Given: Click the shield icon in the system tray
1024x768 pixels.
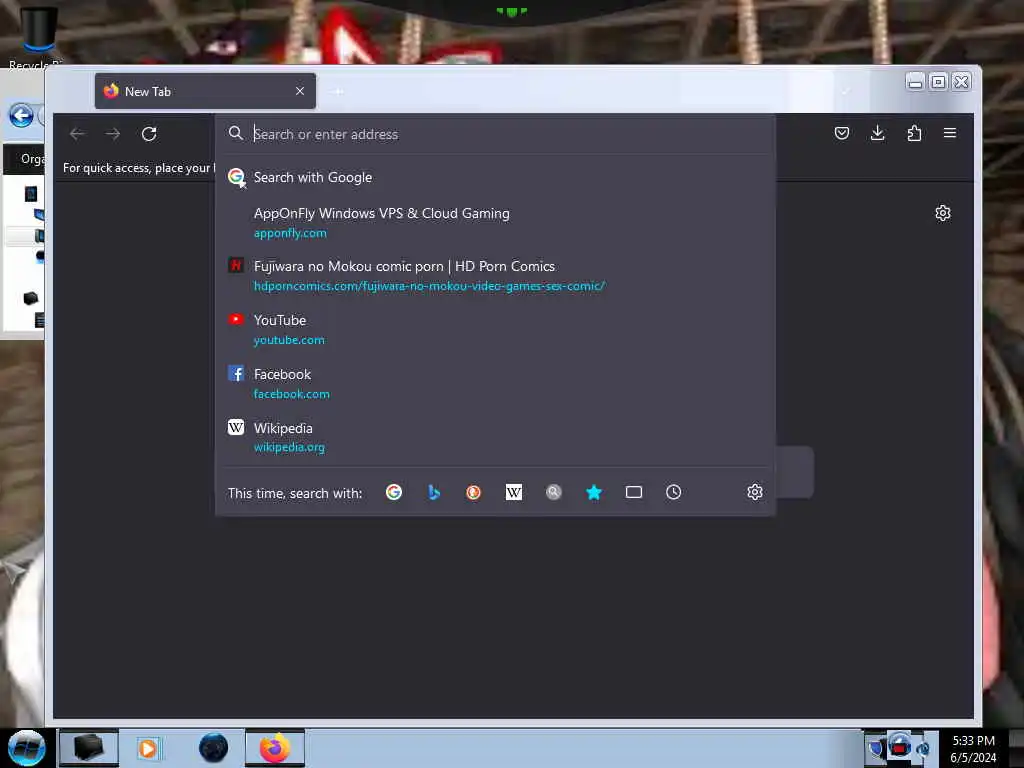Looking at the screenshot, I should tap(876, 748).
